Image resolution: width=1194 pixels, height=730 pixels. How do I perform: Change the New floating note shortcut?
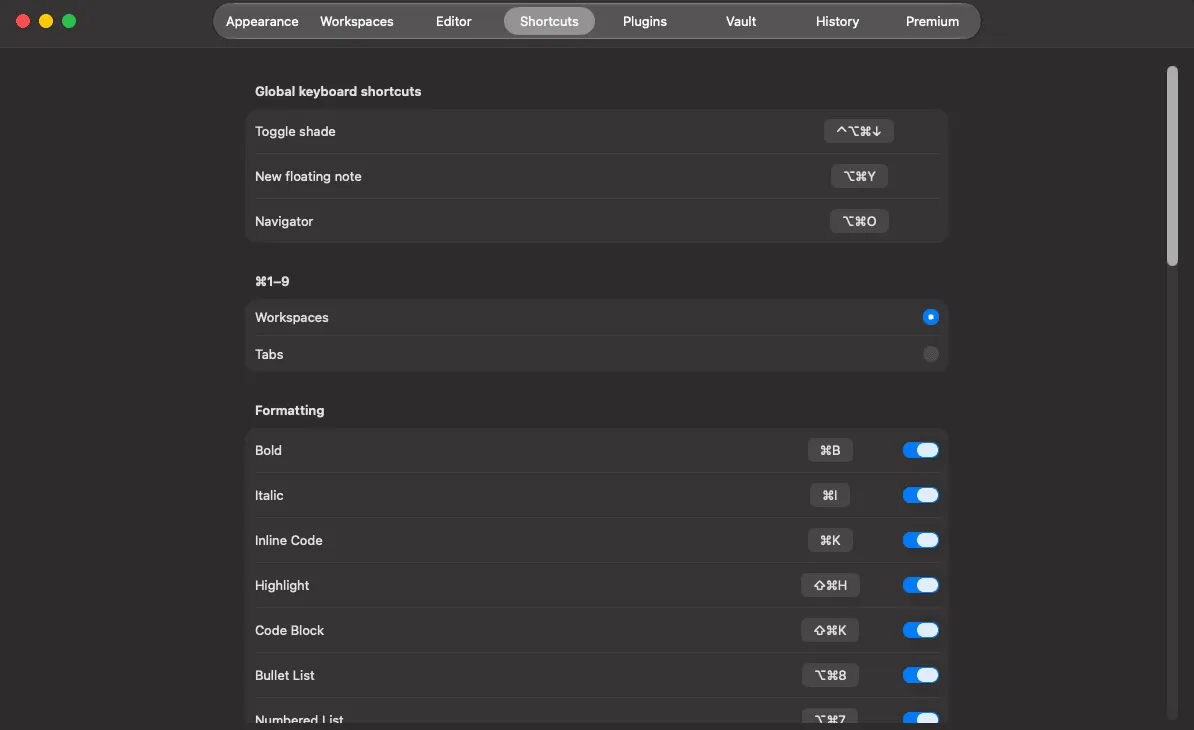coord(859,176)
